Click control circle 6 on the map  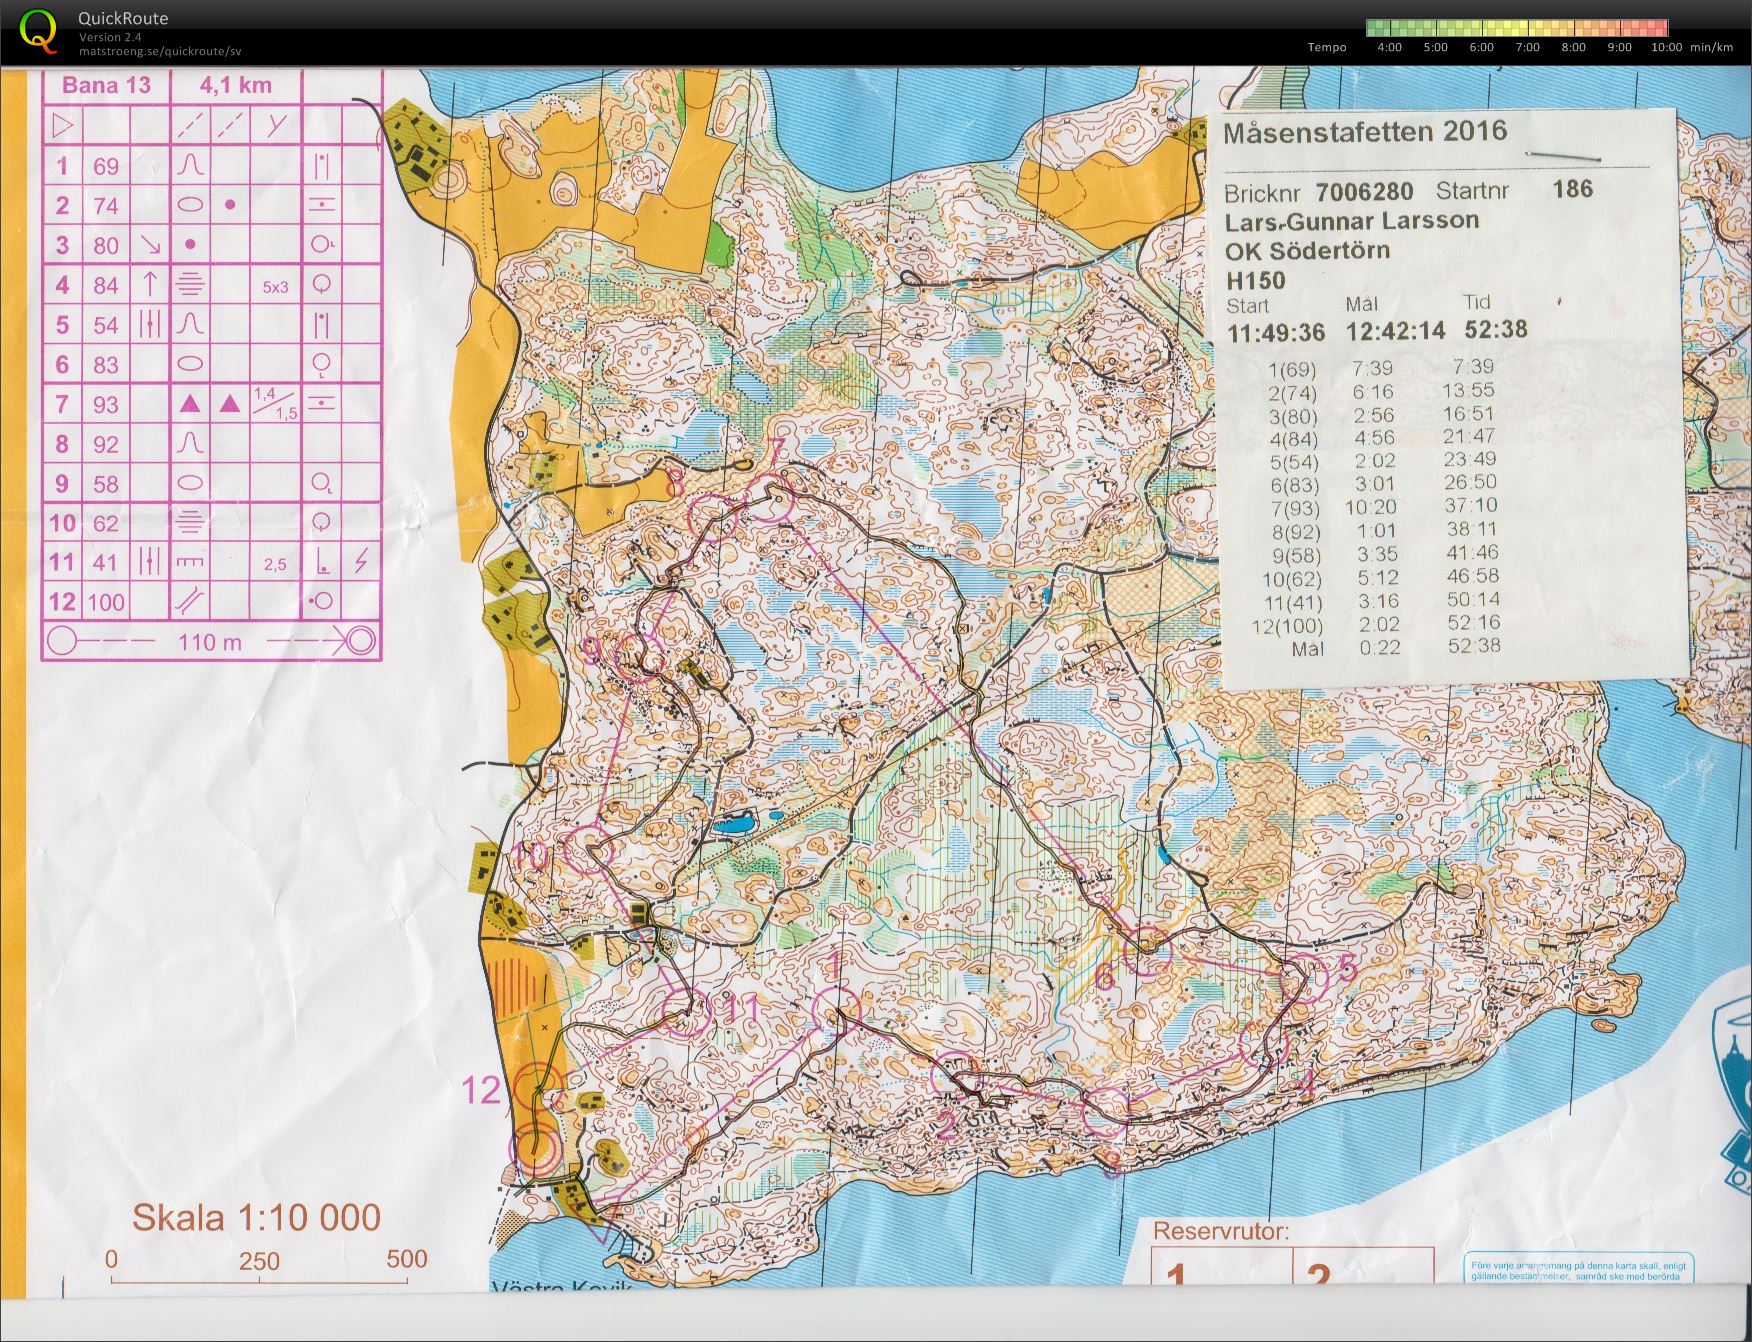pos(1147,951)
